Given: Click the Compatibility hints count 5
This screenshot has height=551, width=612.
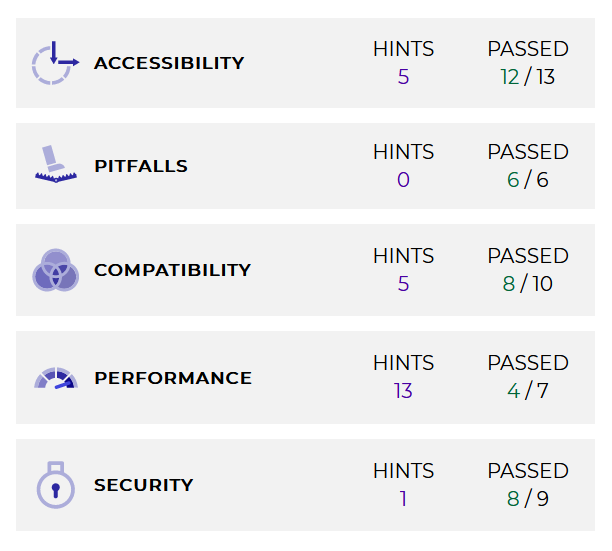Looking at the screenshot, I should coord(403,284).
